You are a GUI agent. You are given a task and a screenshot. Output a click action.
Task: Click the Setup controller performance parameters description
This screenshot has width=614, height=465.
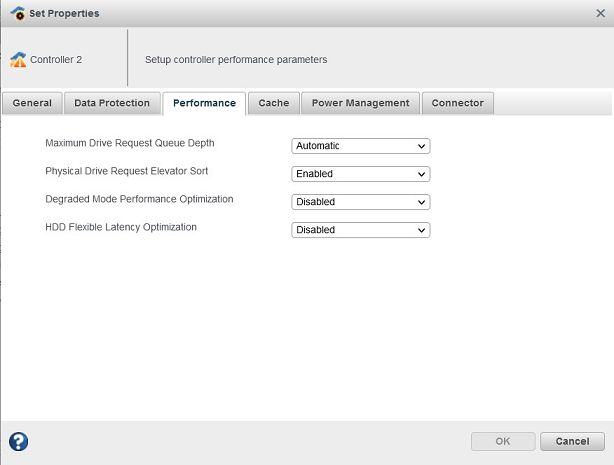click(x=236, y=60)
